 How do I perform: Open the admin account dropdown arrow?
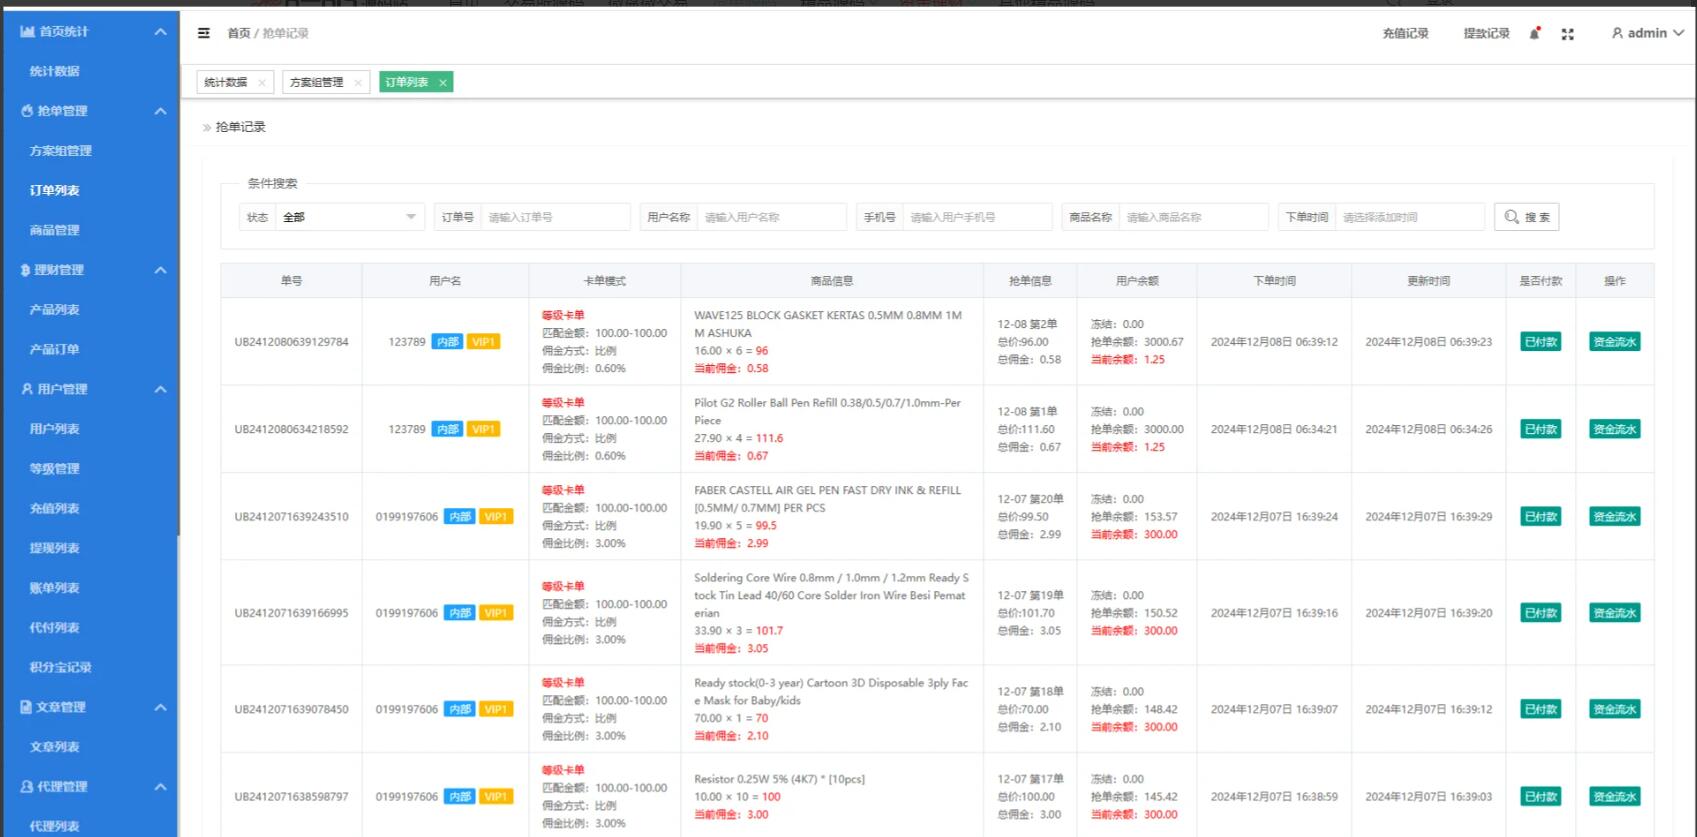(x=1679, y=33)
